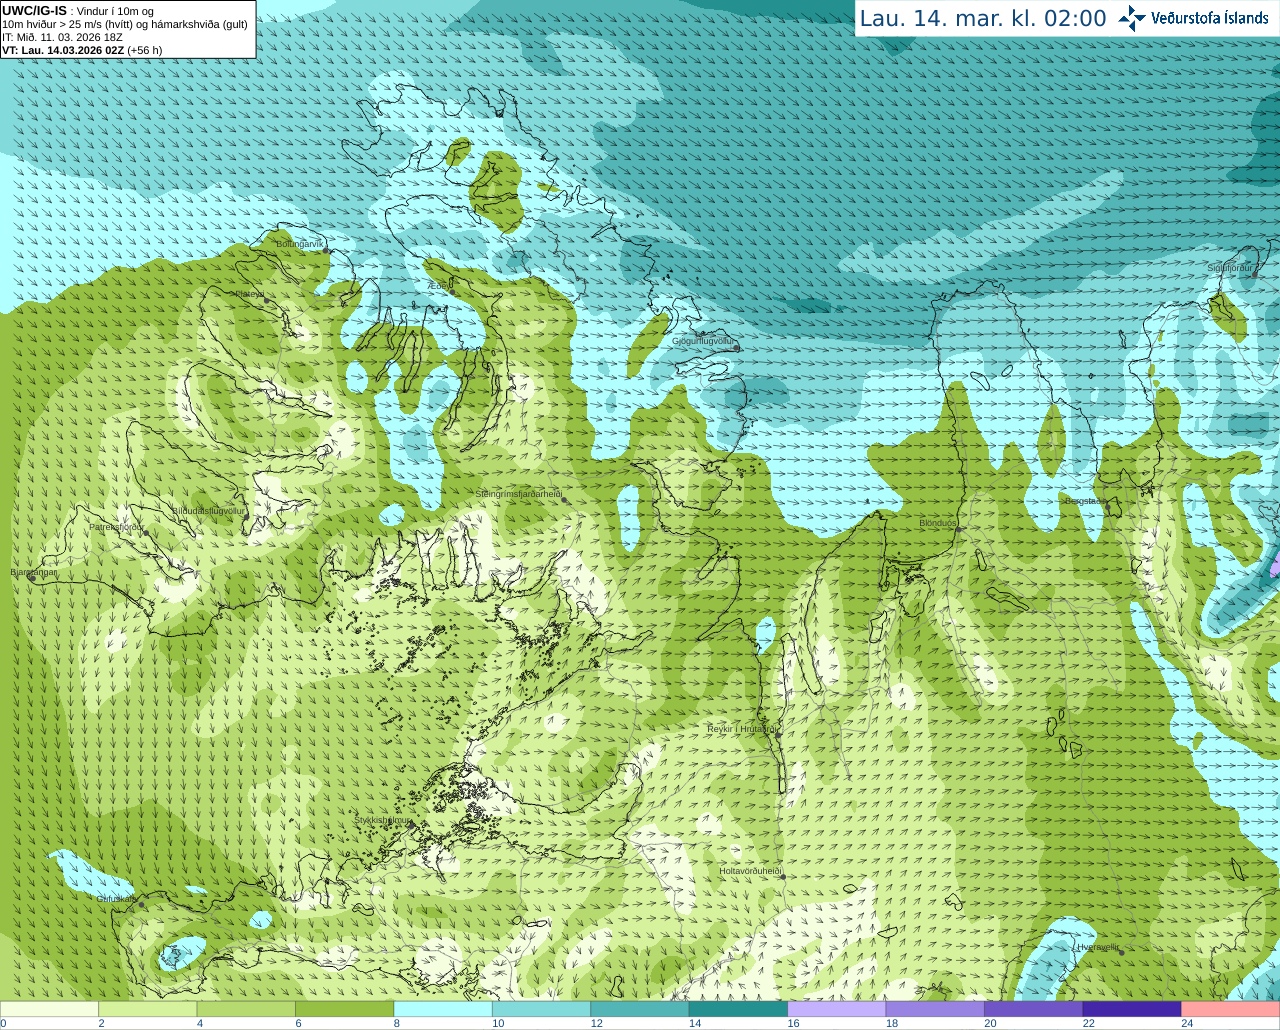
Task: Pick the dark teal 14–16 m/s legend swatch
Action: [738, 1009]
